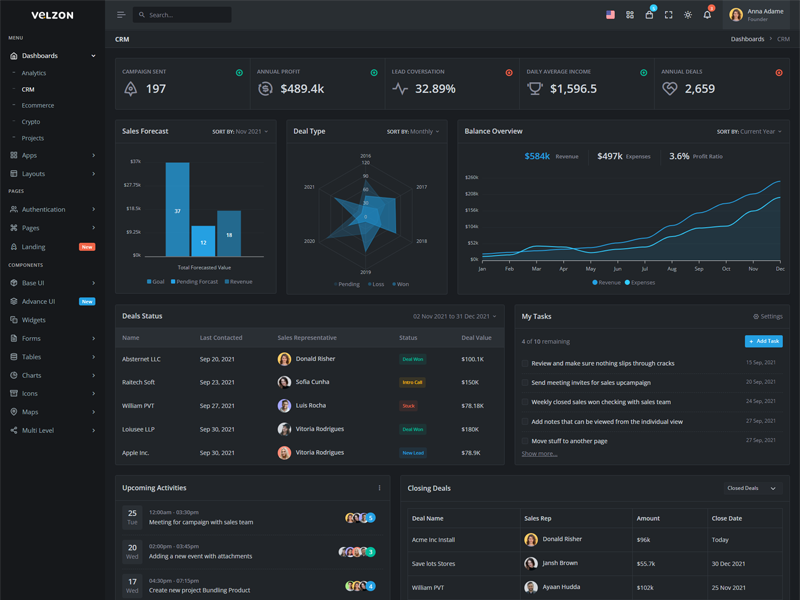Switch light/dark mode with sun icon
The height and width of the screenshot is (600, 800).
point(688,15)
